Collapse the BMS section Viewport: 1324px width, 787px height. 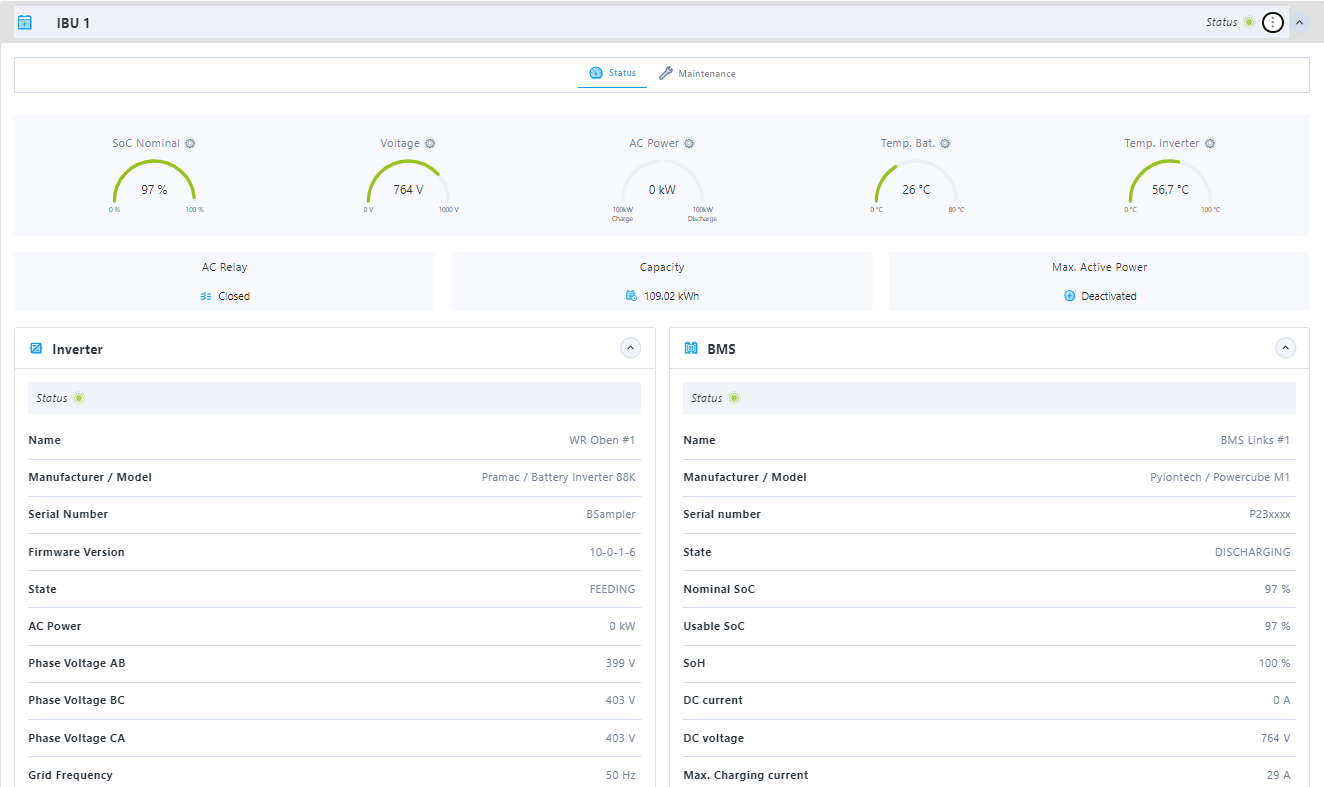click(1286, 348)
